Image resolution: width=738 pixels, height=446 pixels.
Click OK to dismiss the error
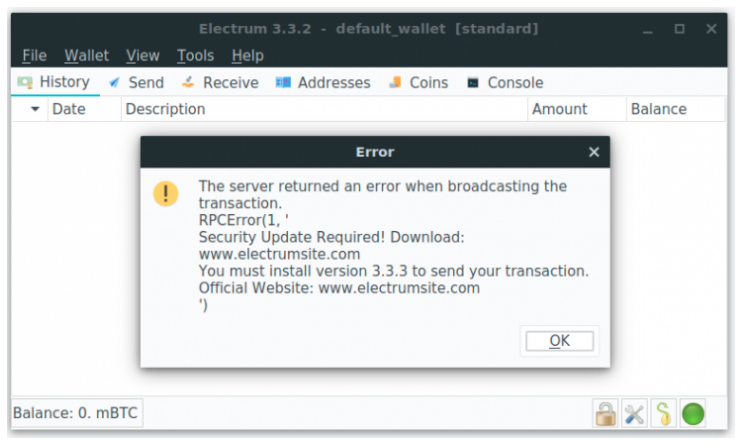point(560,341)
